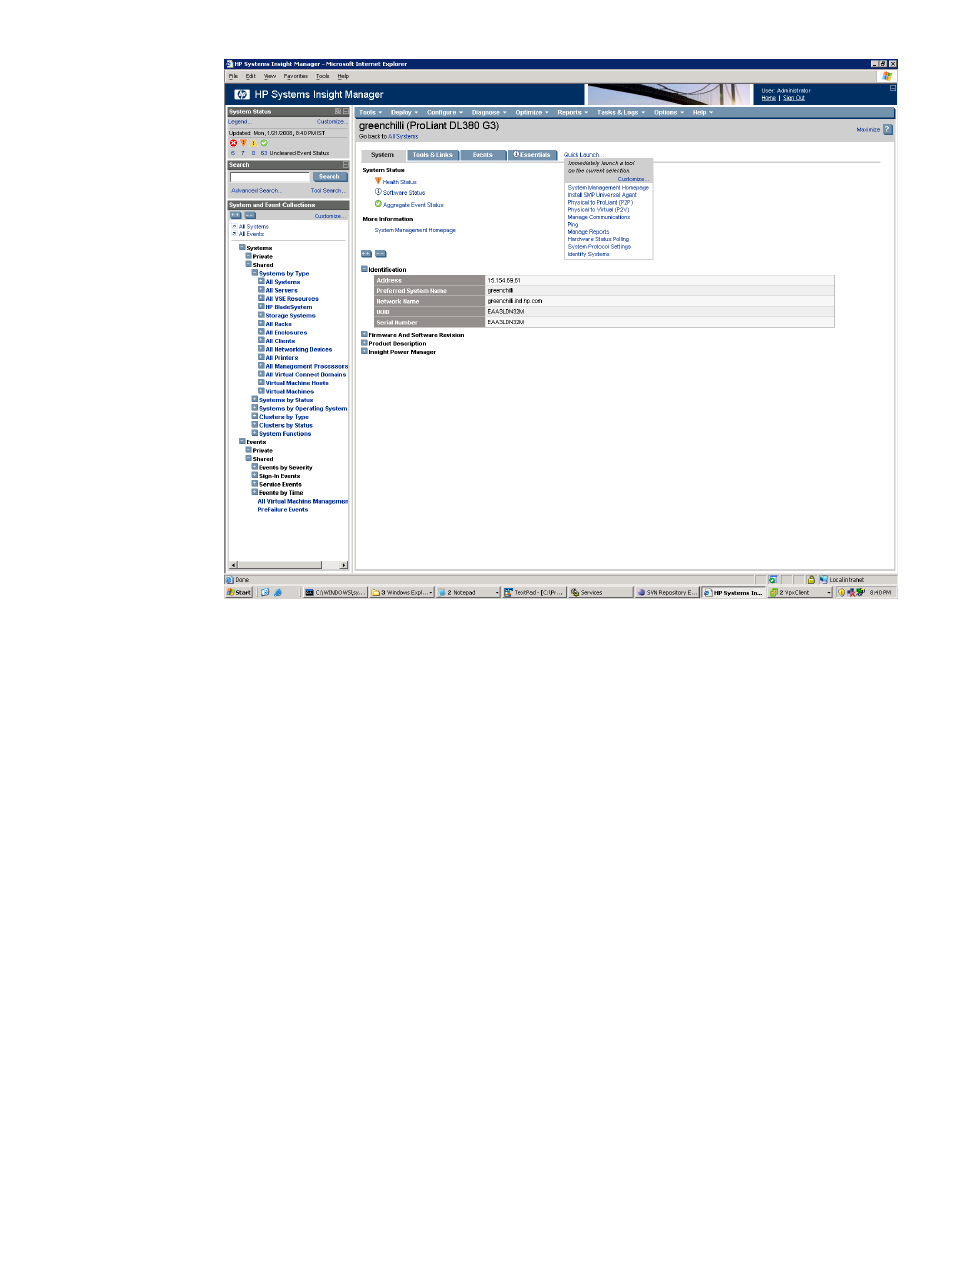Switch to the Events tab

tap(483, 155)
